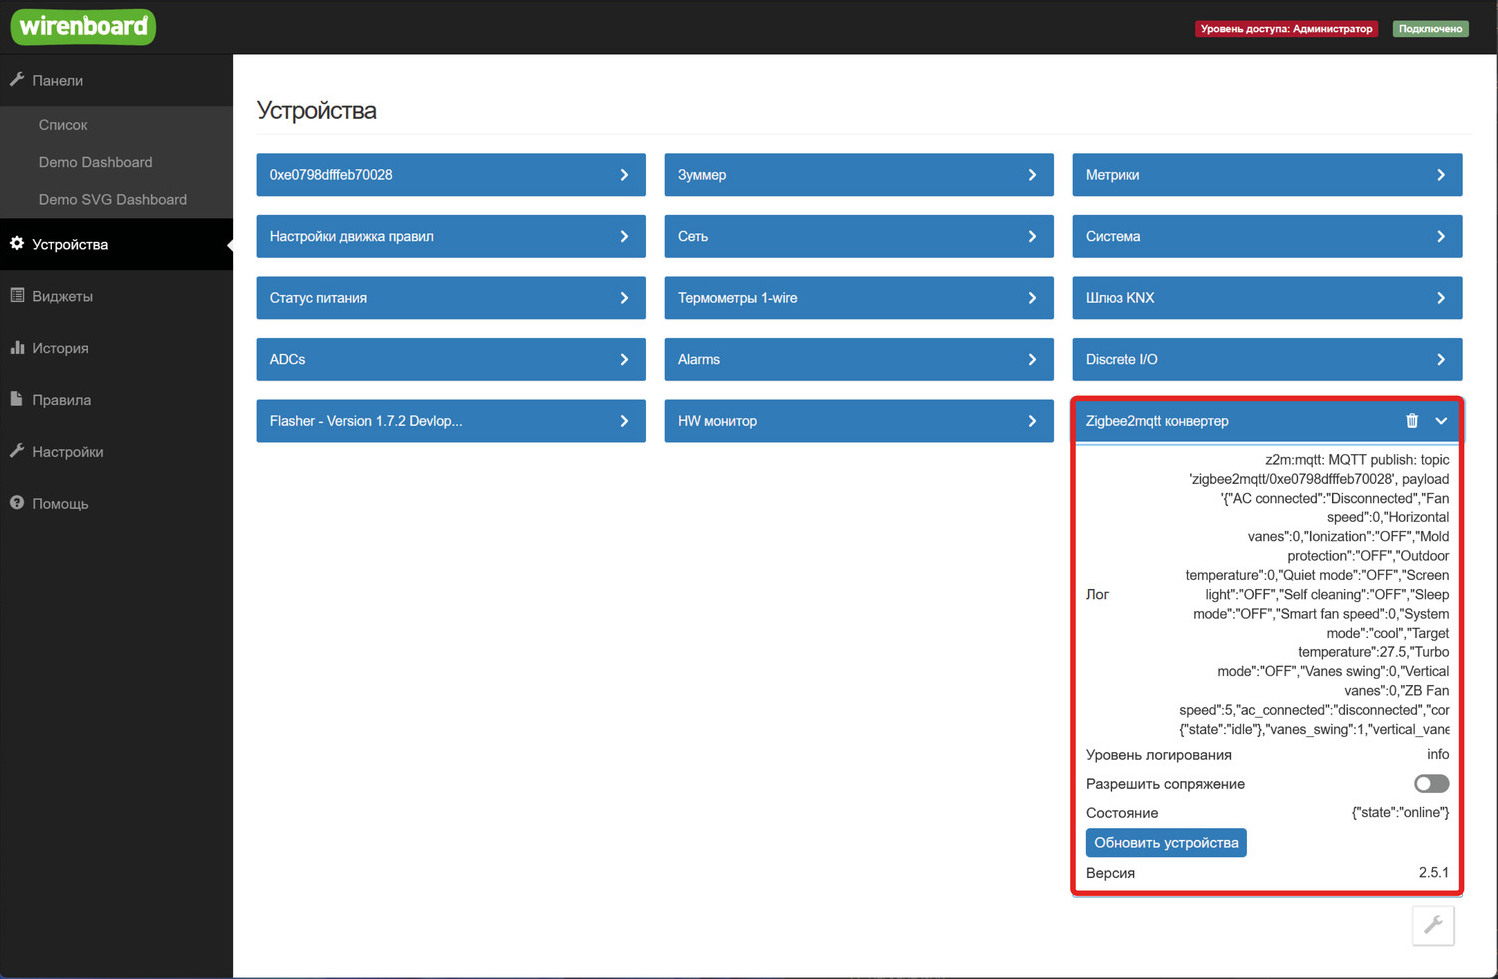Open the Список panel link

point(63,125)
